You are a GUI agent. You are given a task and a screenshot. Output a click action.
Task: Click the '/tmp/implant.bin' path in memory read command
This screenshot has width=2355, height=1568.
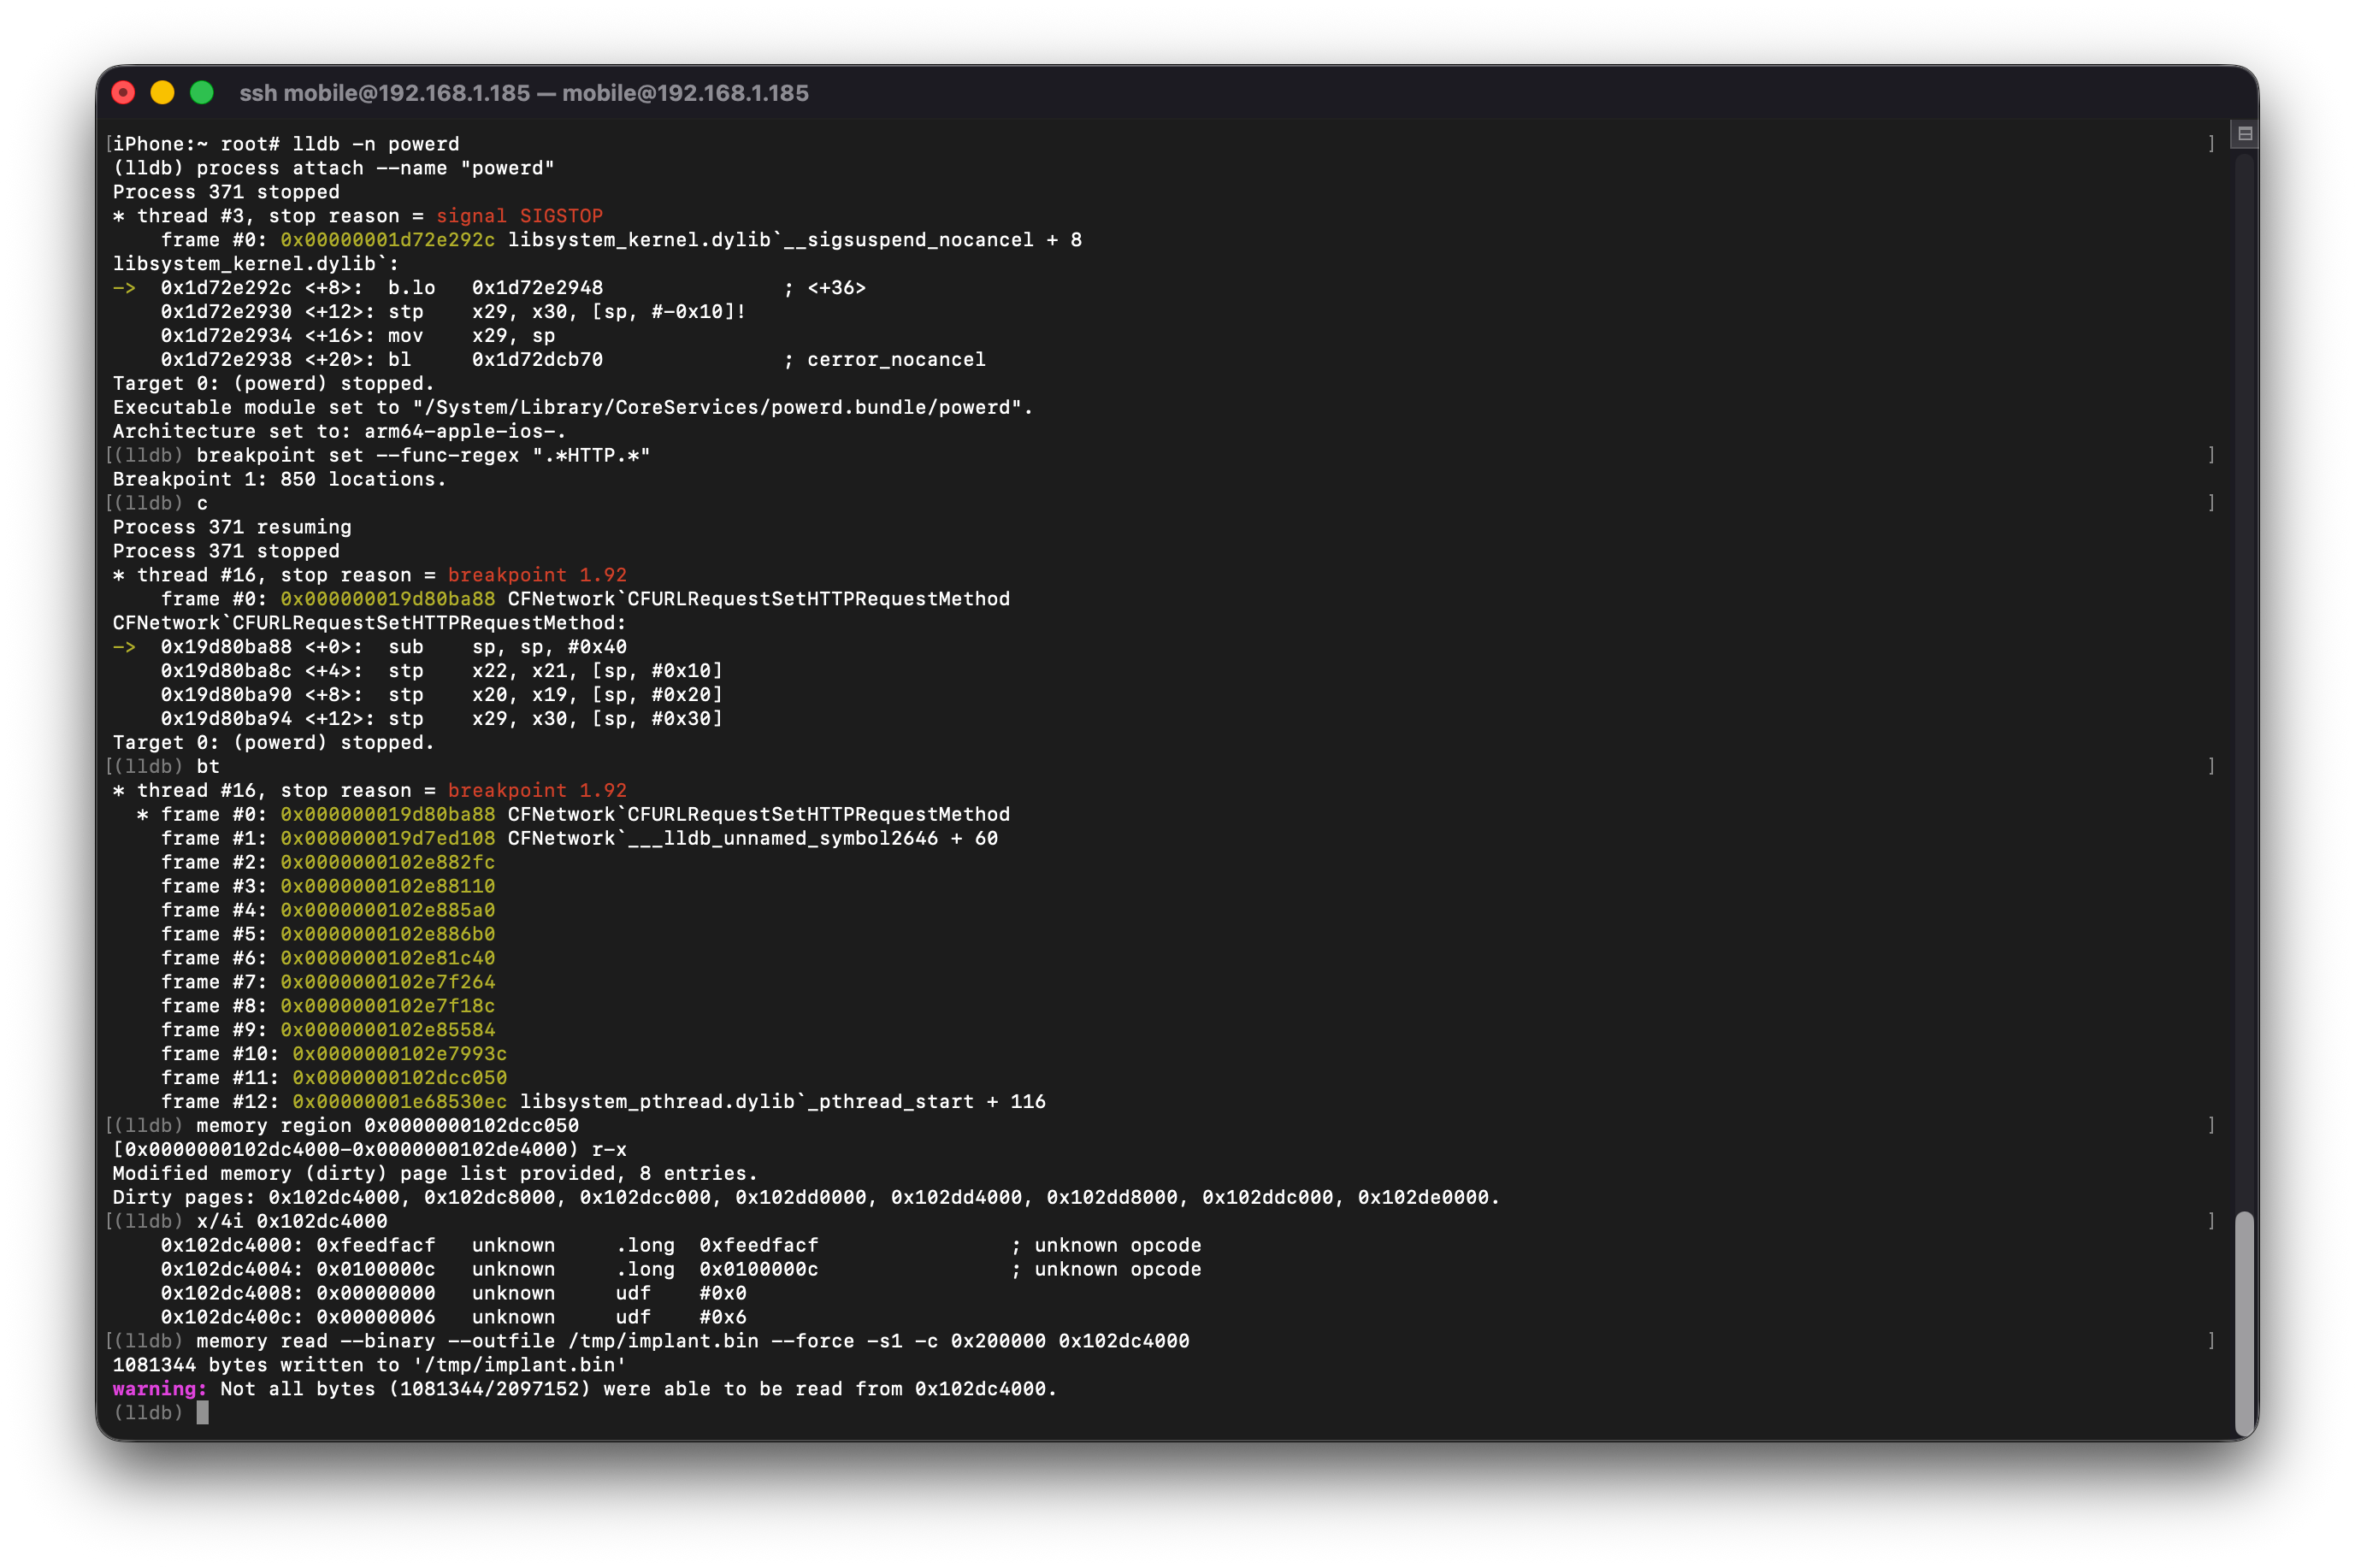click(662, 1341)
